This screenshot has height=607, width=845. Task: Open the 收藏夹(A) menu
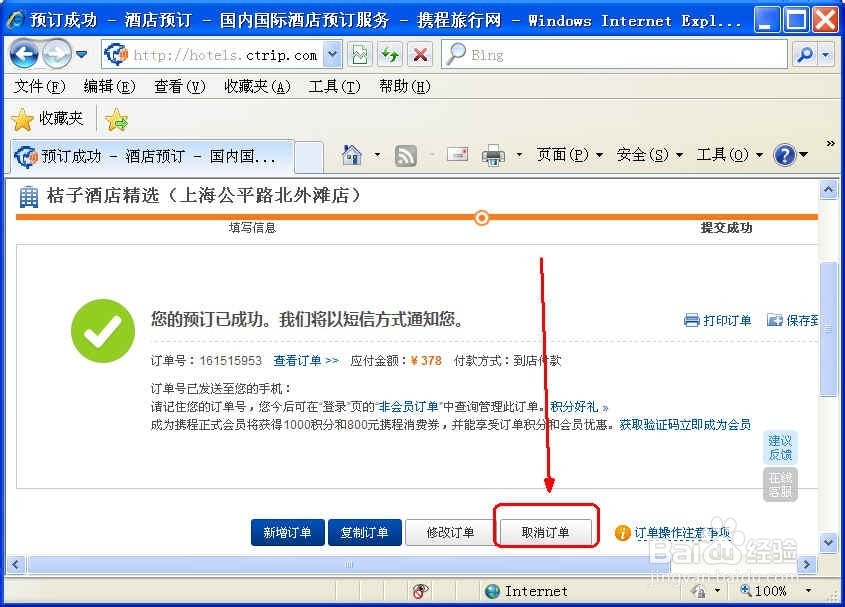click(x=257, y=86)
